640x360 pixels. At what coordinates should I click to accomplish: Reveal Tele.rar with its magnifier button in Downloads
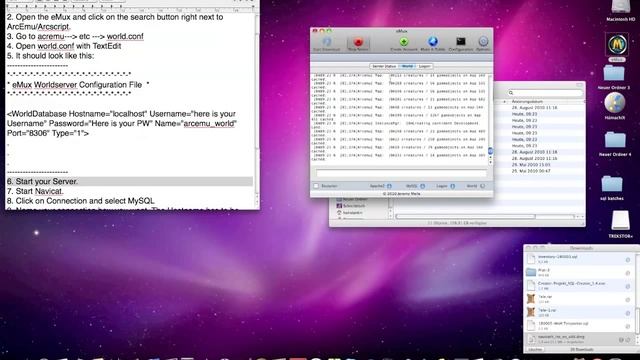click(628, 300)
